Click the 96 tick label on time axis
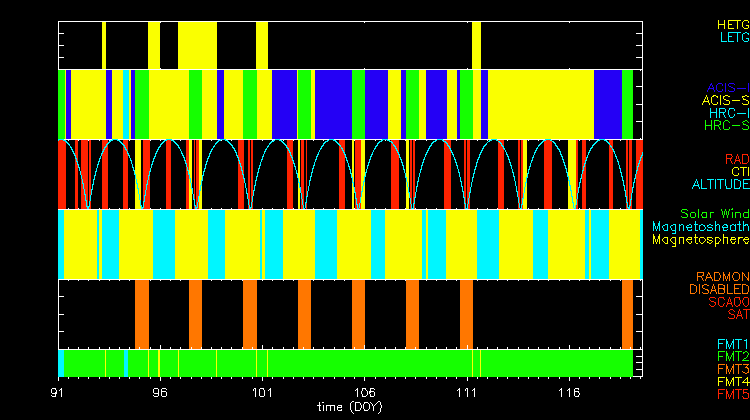 point(160,394)
